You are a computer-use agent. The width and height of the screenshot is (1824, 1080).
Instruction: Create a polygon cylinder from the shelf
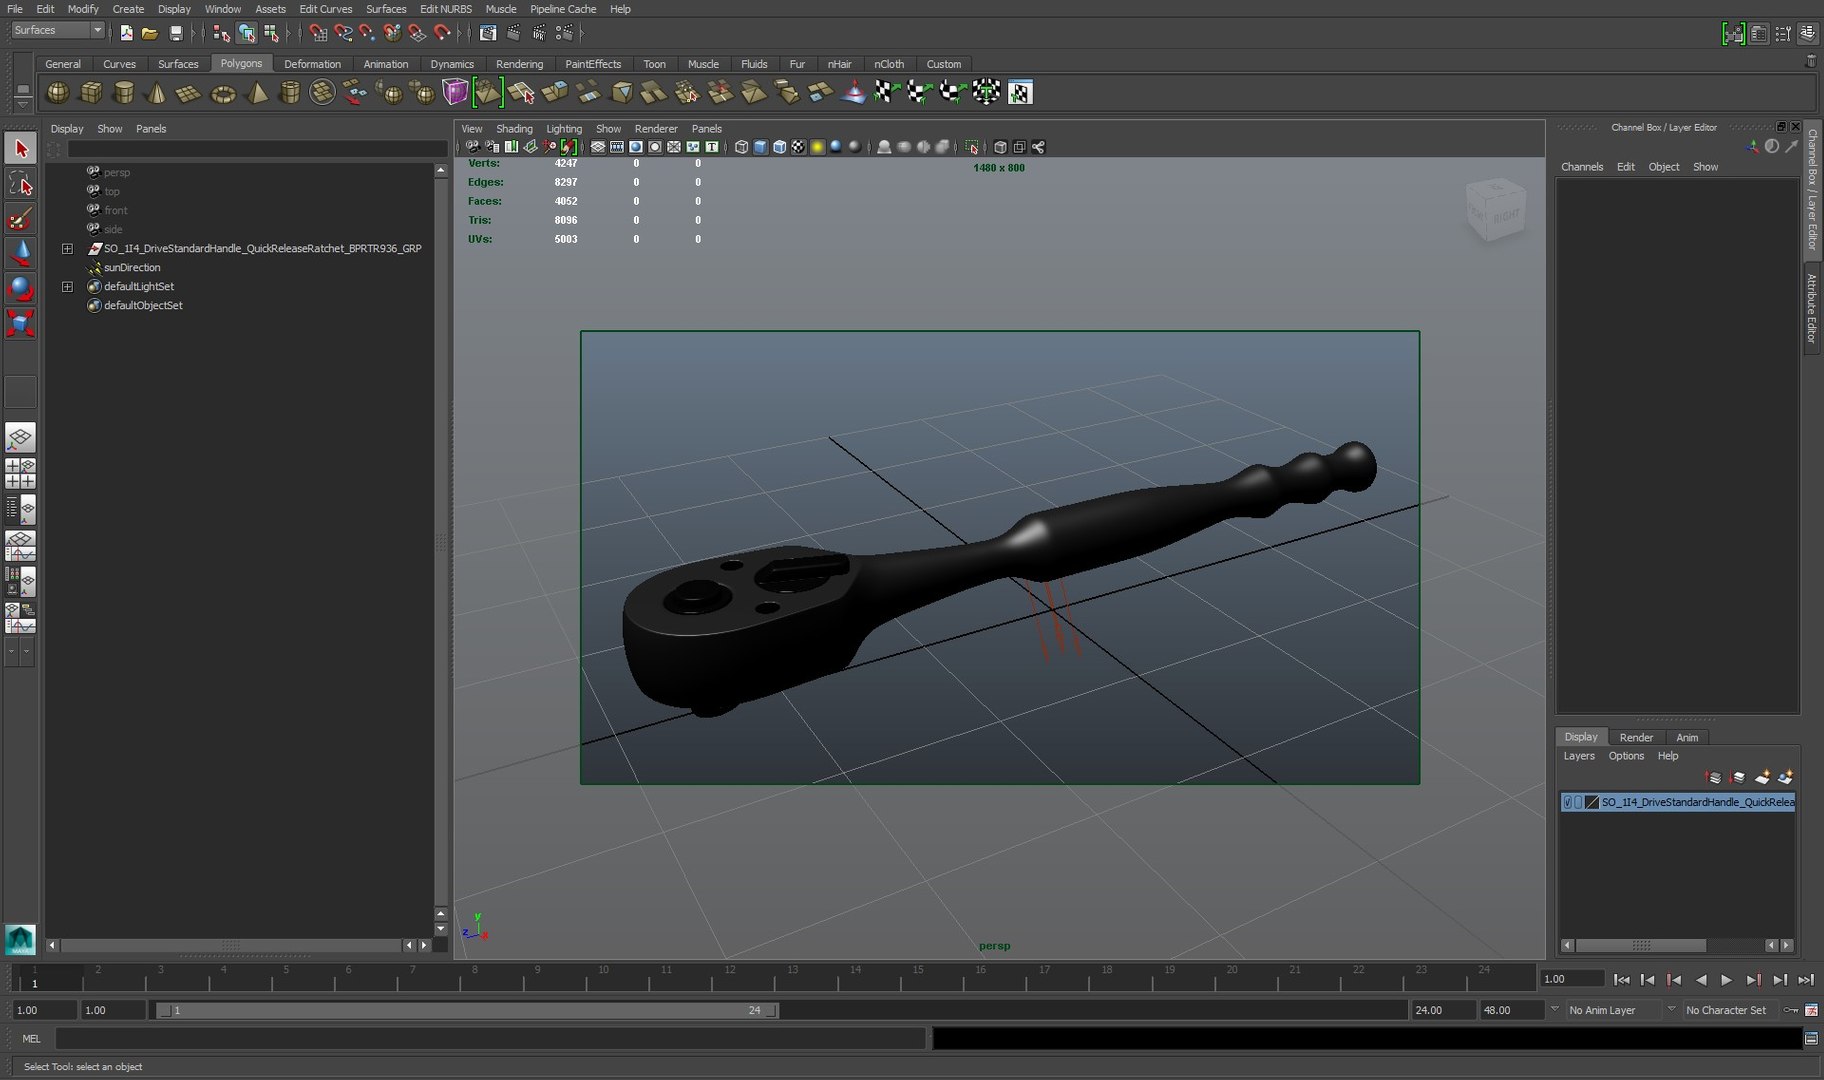click(x=124, y=93)
